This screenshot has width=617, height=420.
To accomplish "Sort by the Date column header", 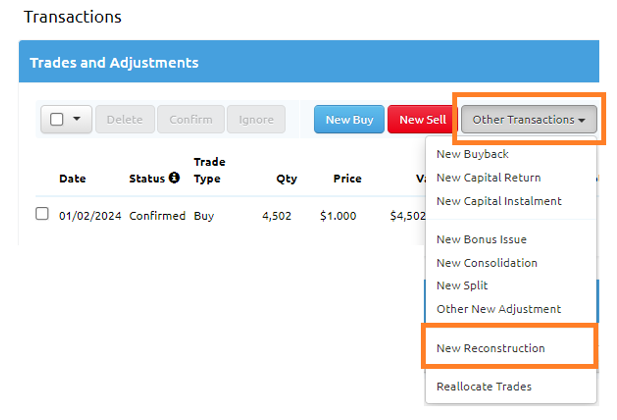I will 72,179.
